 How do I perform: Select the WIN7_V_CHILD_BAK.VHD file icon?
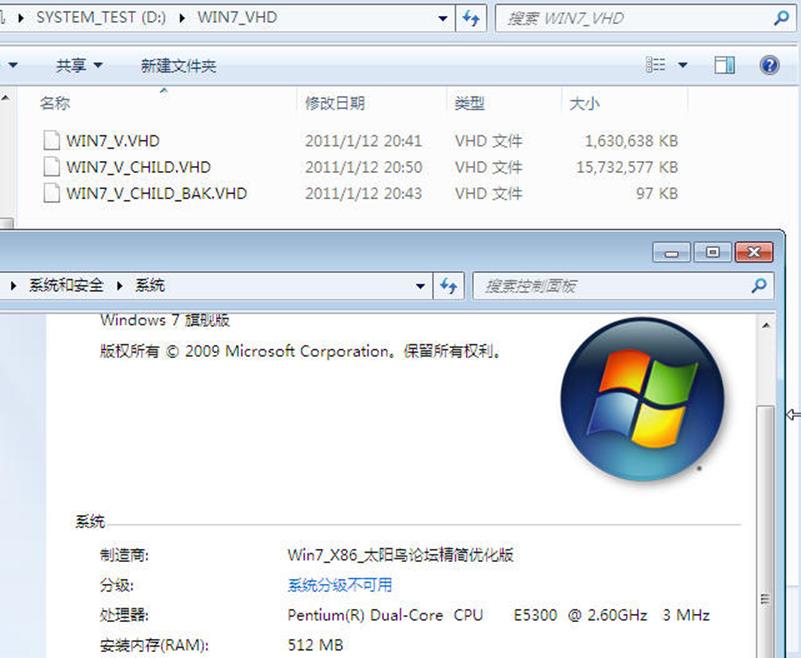pos(51,194)
